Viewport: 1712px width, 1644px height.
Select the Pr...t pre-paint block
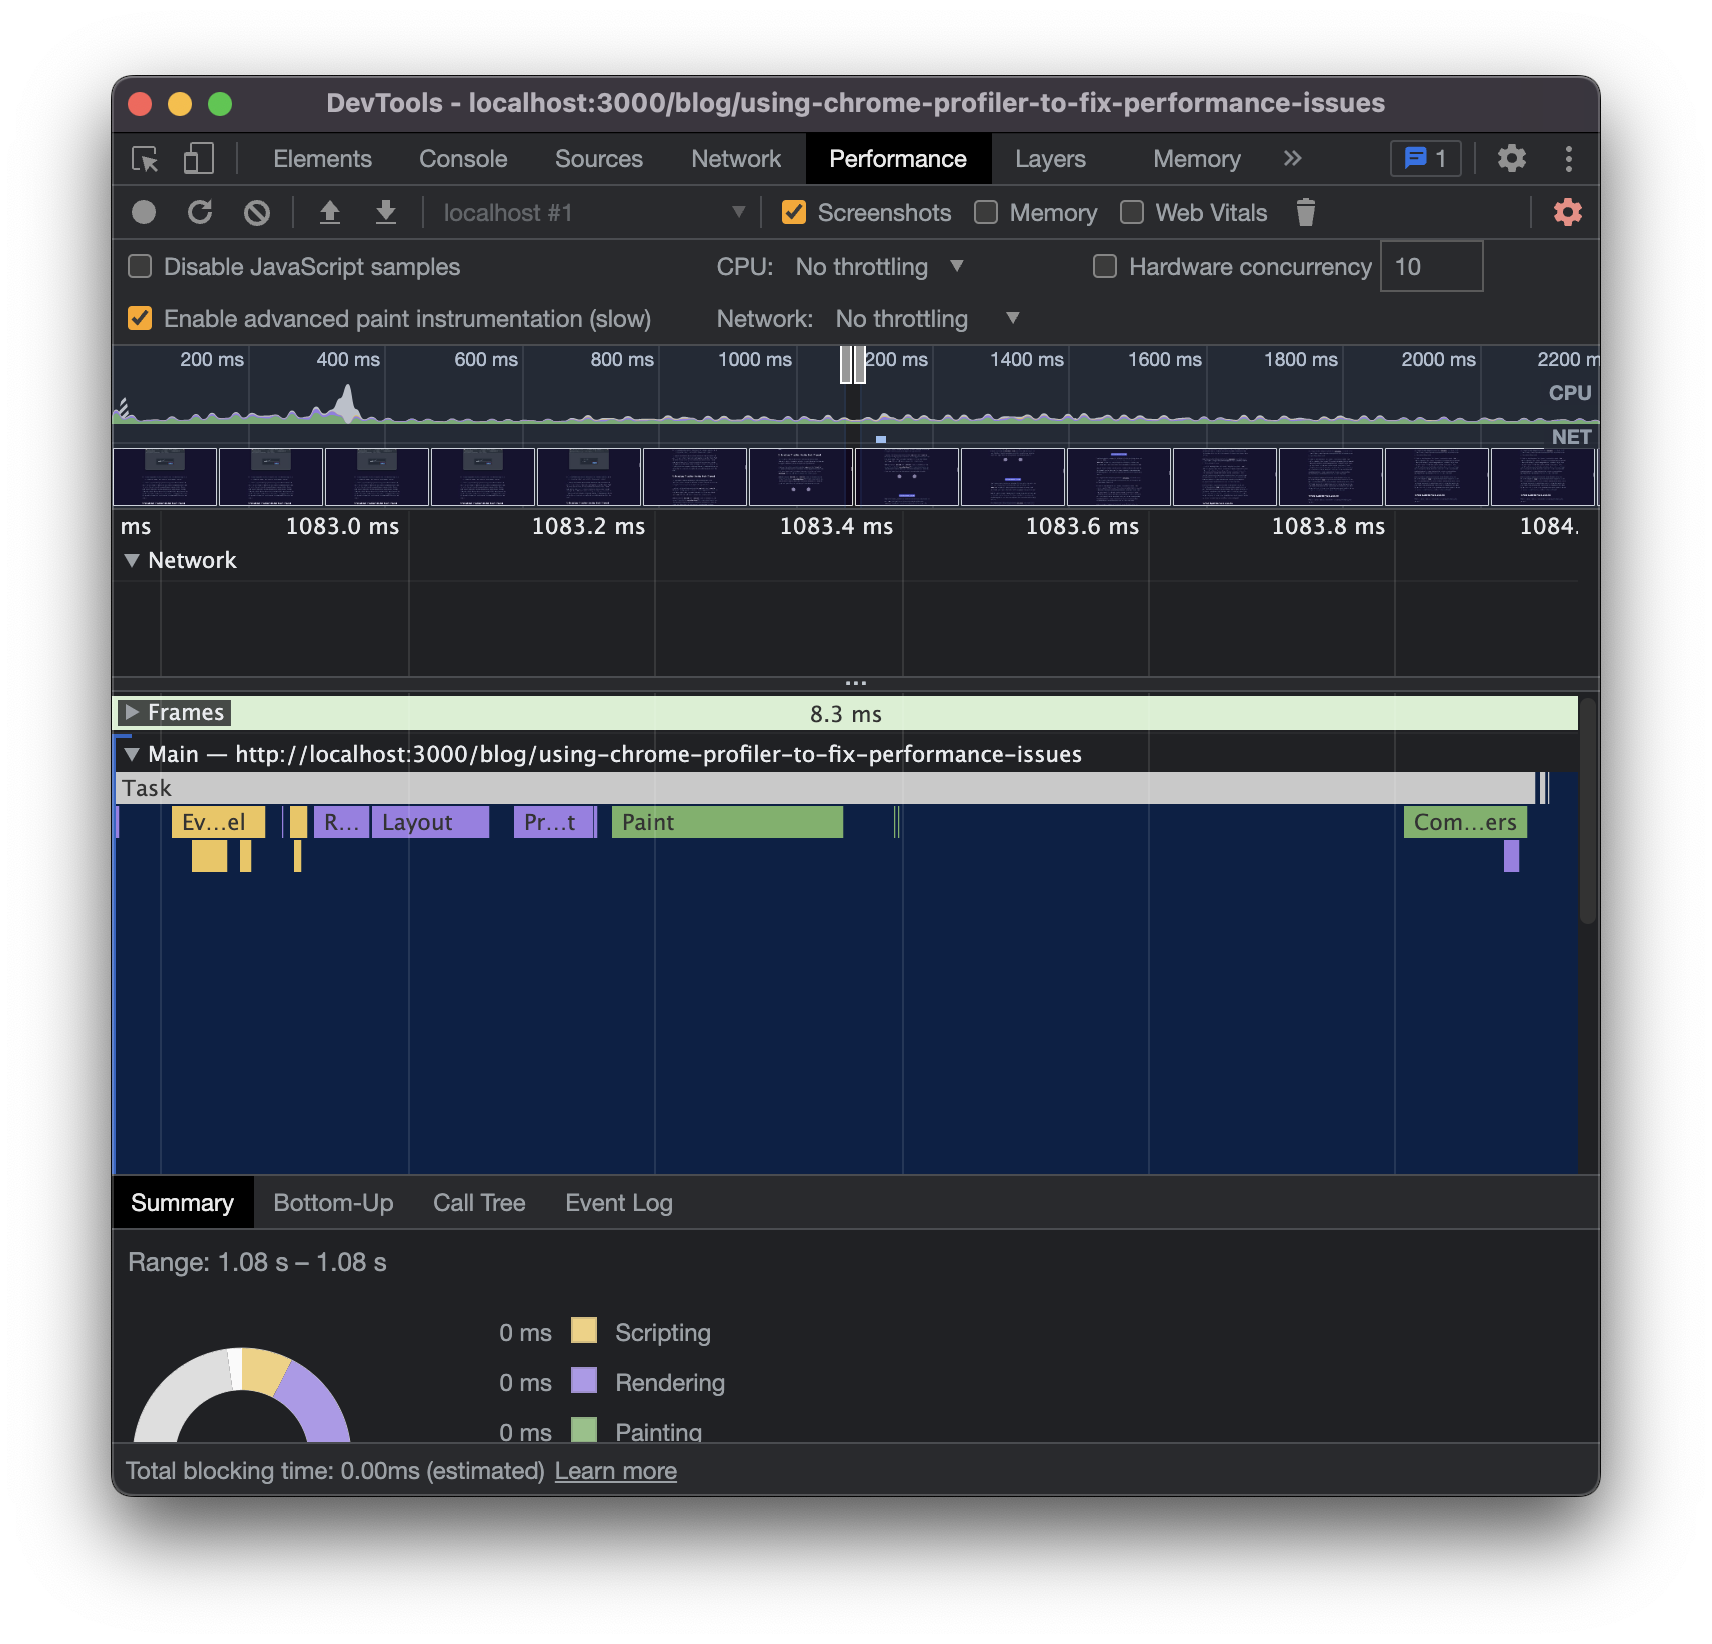(x=553, y=823)
